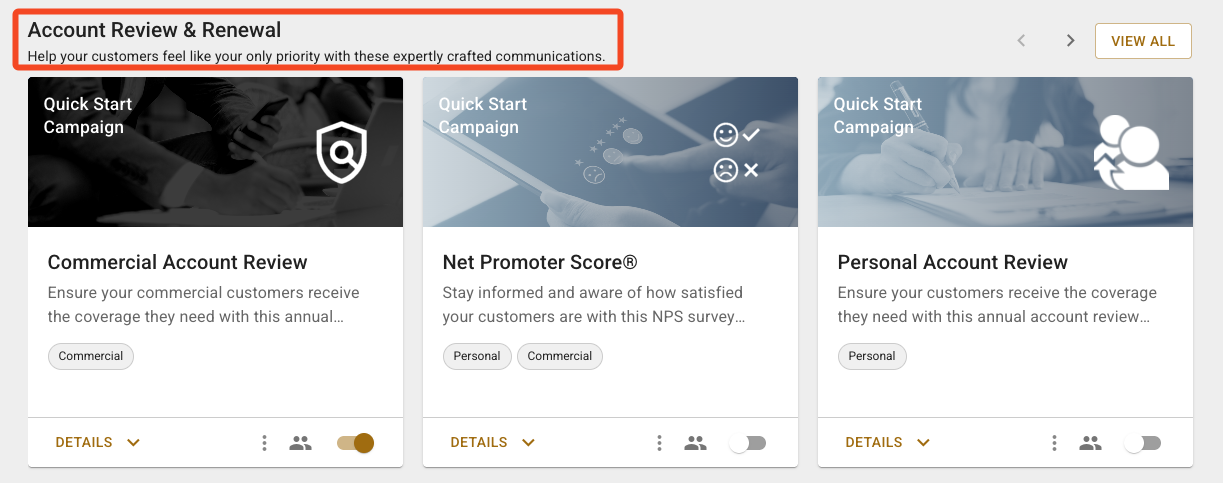
Task: Click the Commercial tag on Net Promoter Score
Action: pos(560,356)
